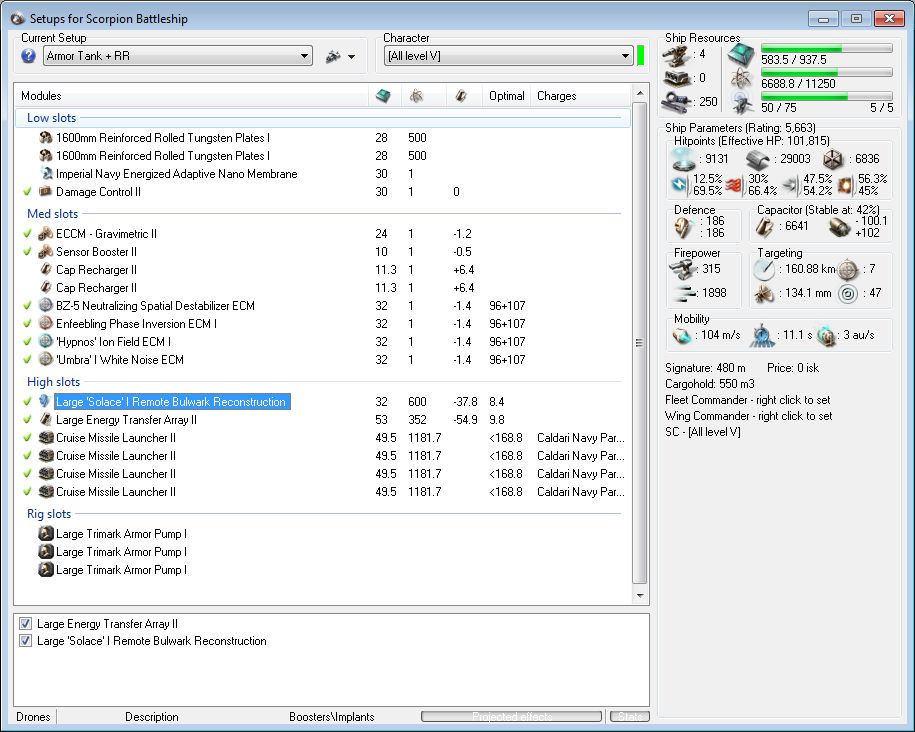Click the 'Hypnos' Ion Field ECM I icon
915x732 pixels.
[x=46, y=341]
